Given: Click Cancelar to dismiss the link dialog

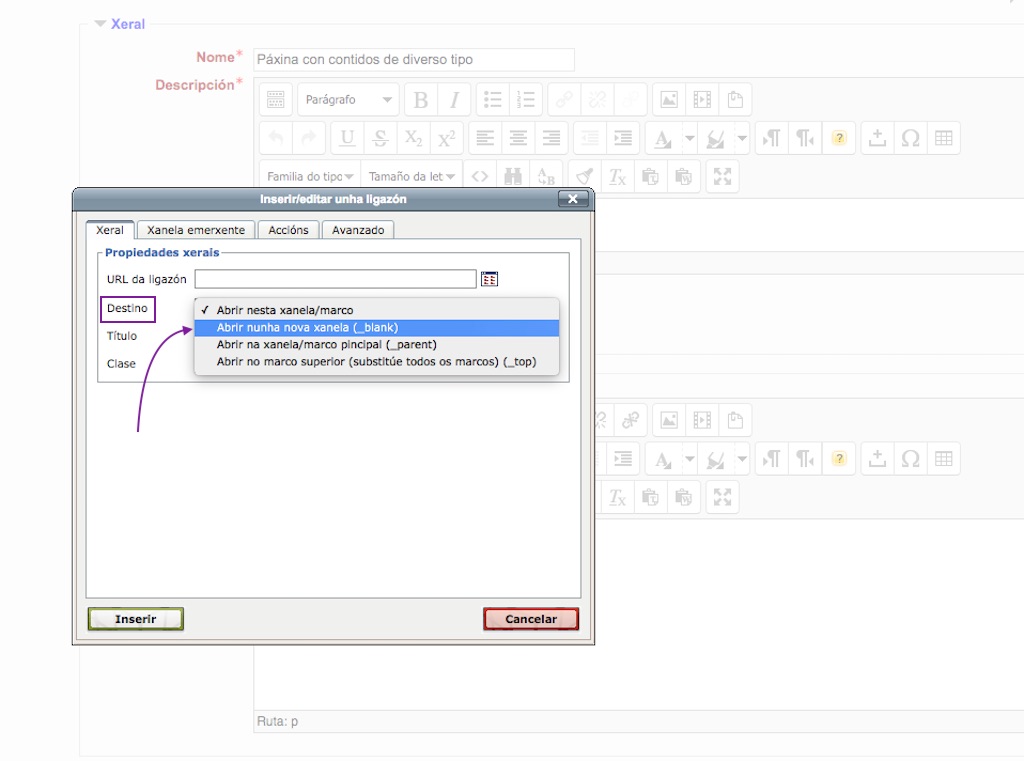Looking at the screenshot, I should [x=530, y=619].
